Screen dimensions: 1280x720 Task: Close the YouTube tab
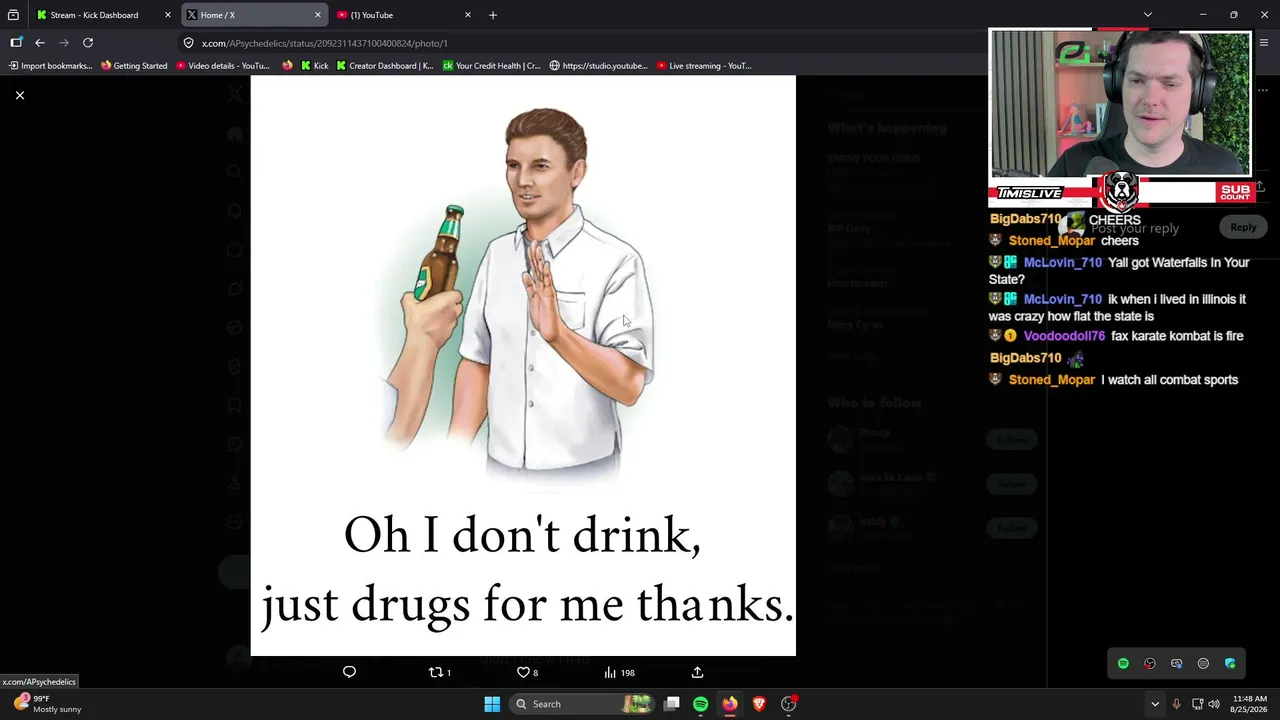coord(468,15)
